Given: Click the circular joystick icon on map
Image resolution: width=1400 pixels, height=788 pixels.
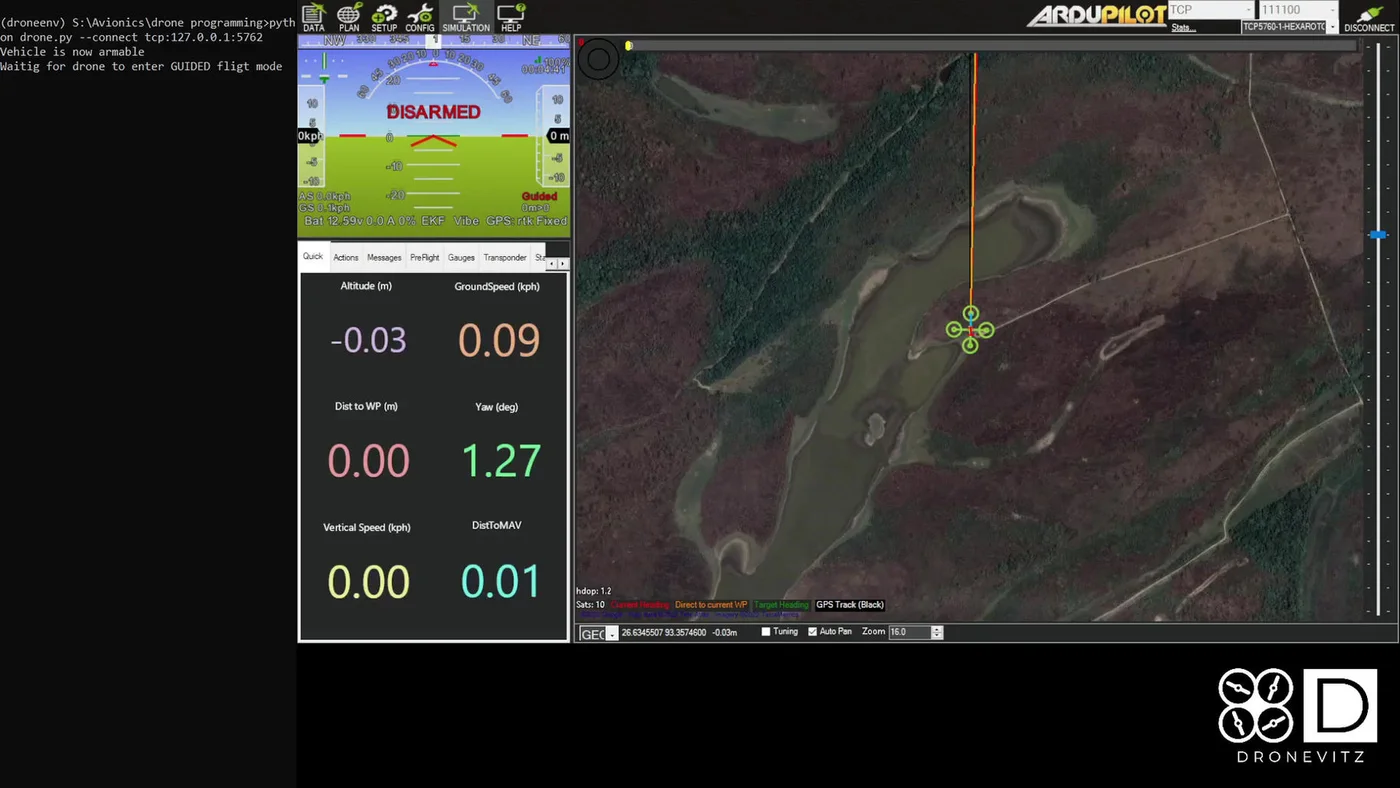Looking at the screenshot, I should tap(598, 59).
